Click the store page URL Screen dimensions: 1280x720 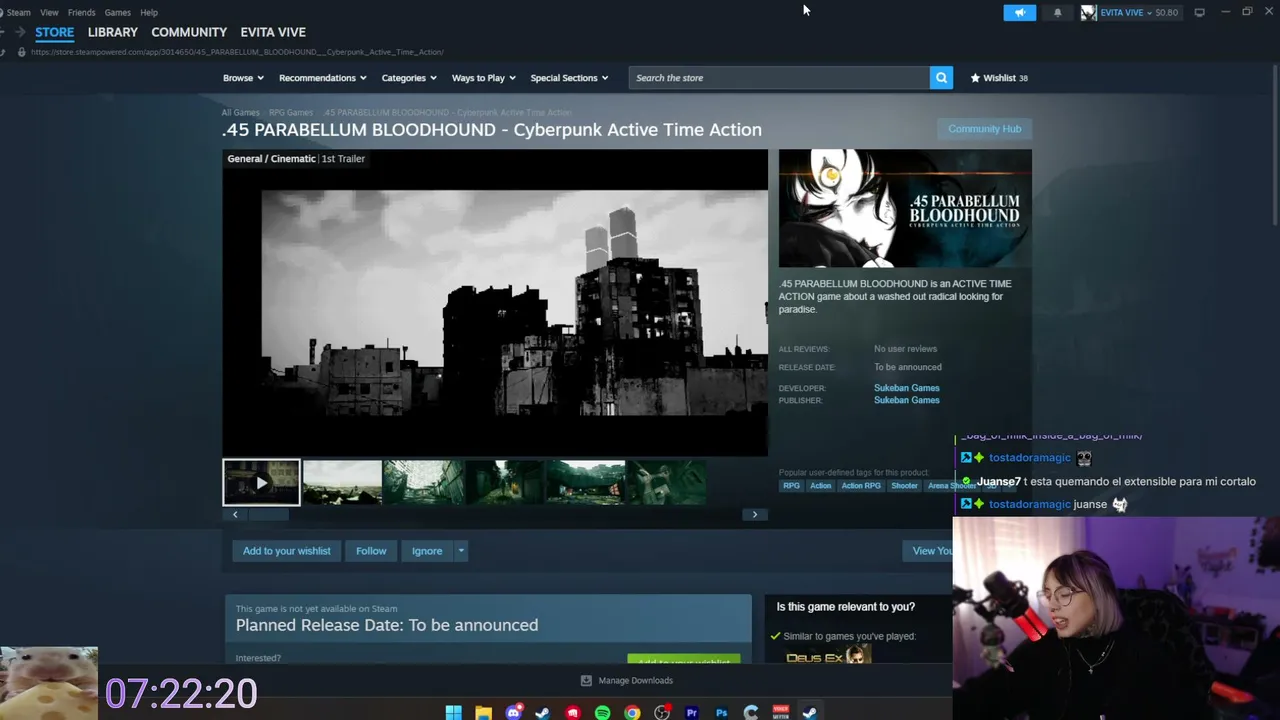[x=237, y=52]
